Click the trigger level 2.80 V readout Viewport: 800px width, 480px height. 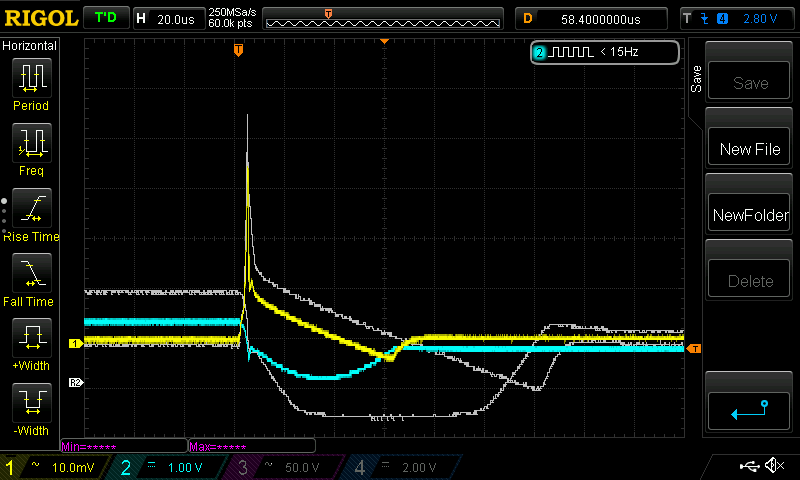760,19
